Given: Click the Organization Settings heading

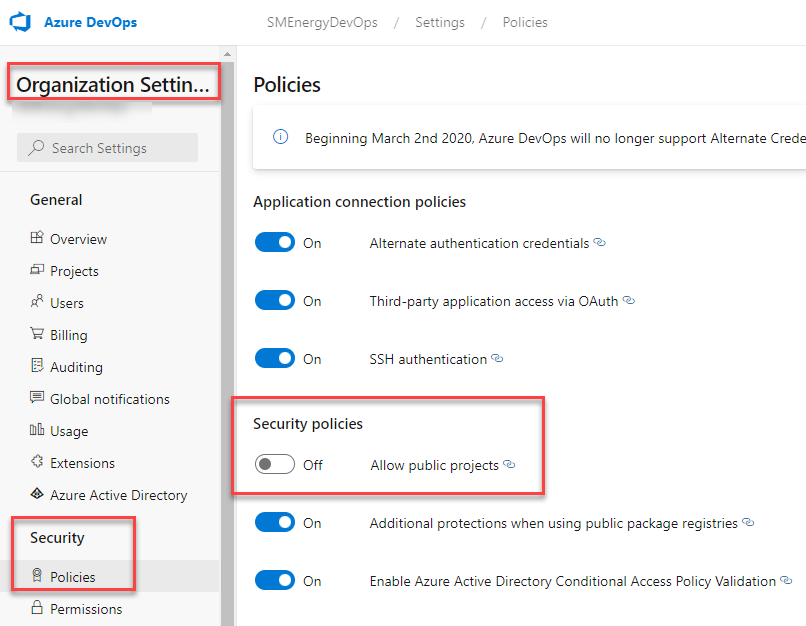Looking at the screenshot, I should 113,84.
